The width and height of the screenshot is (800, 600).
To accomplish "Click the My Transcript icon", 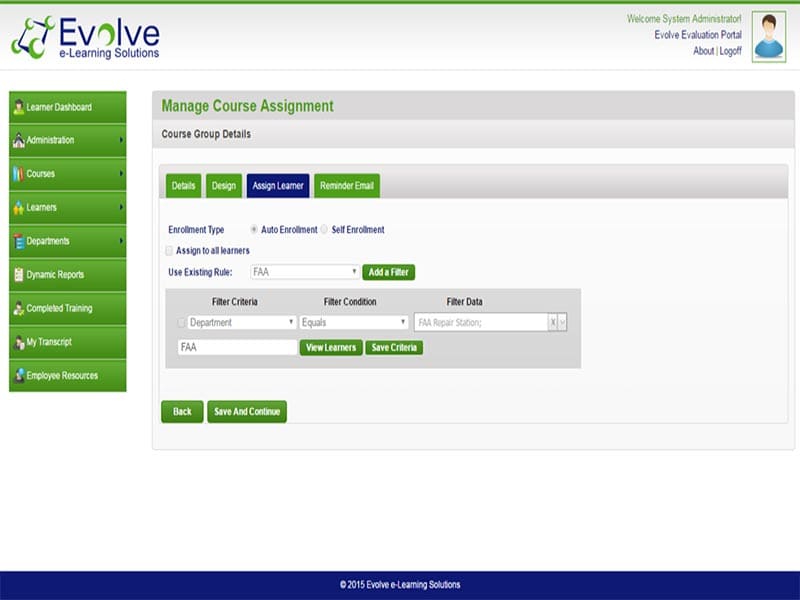I will 18,342.
